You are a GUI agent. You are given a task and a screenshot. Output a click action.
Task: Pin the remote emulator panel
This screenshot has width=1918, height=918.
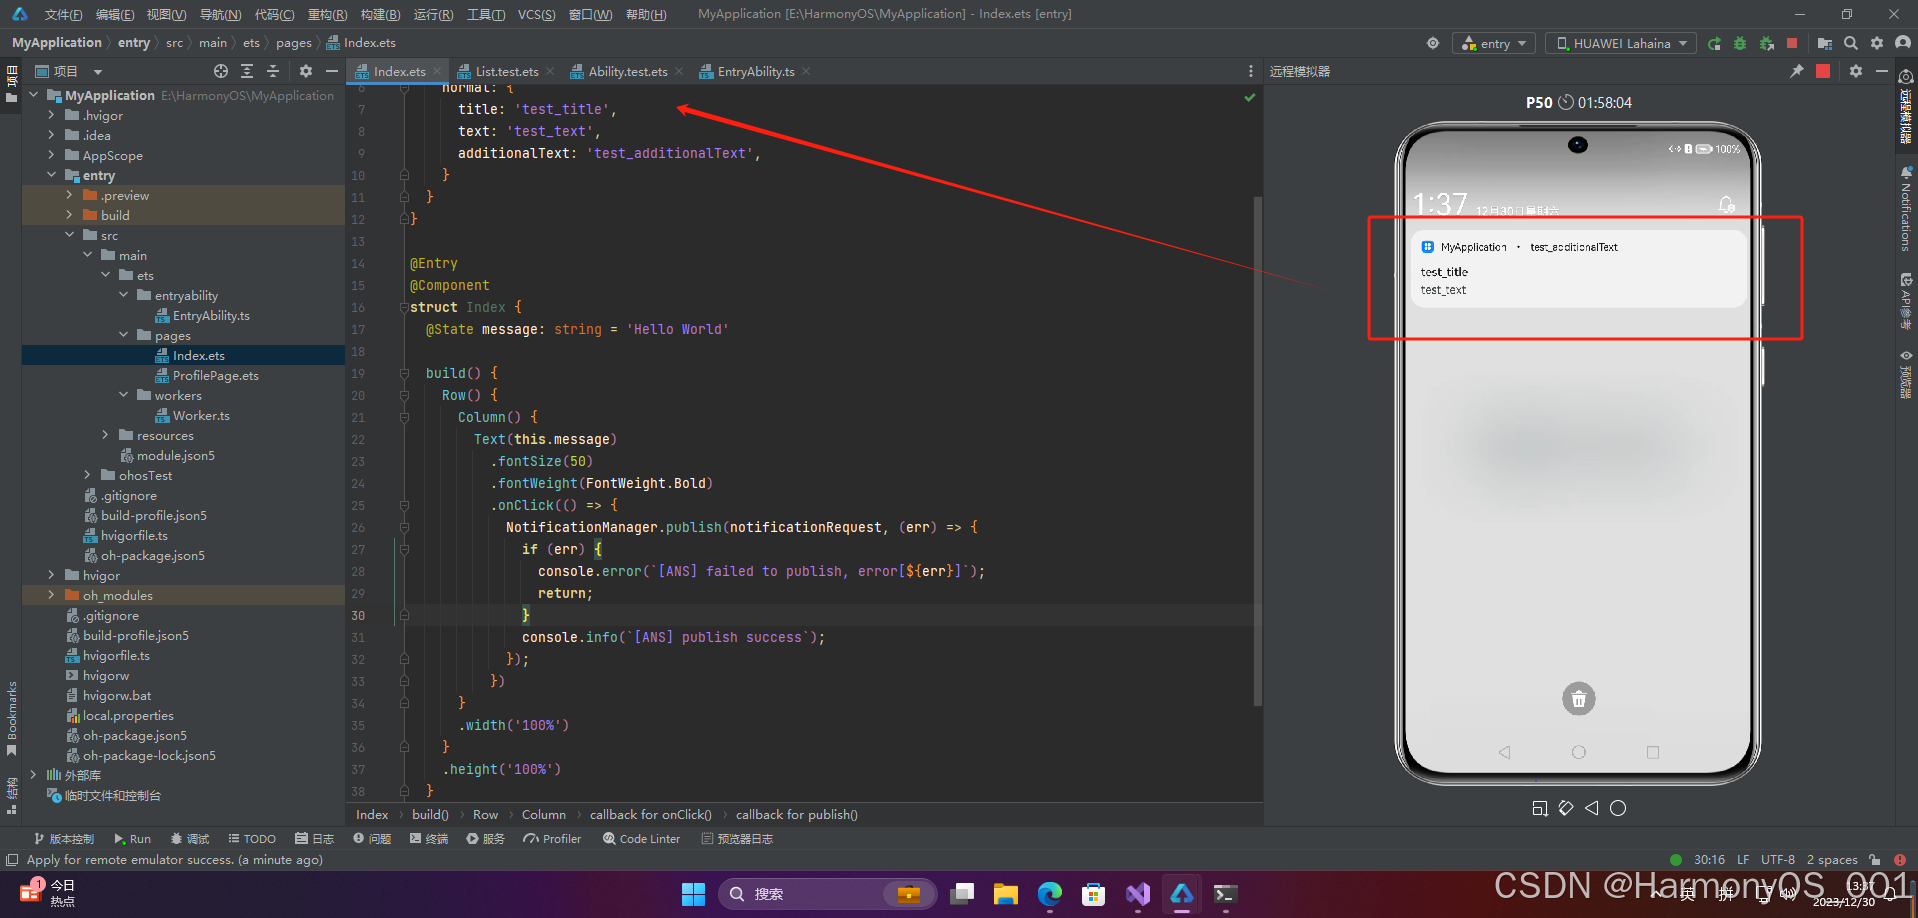point(1797,71)
